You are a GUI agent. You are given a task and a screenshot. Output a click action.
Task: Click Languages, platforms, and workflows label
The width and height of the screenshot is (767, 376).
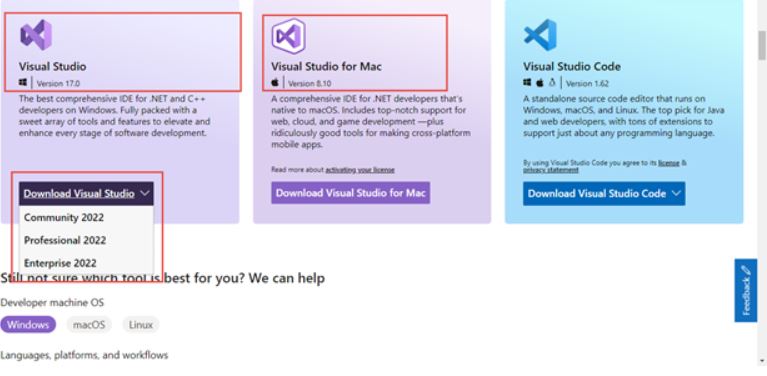84,355
